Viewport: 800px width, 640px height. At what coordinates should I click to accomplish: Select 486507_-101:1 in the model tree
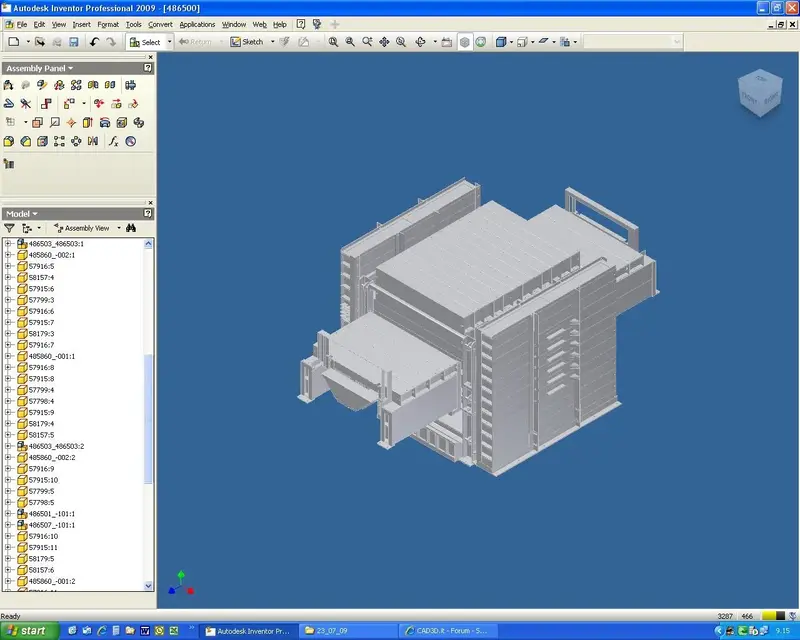(52, 525)
